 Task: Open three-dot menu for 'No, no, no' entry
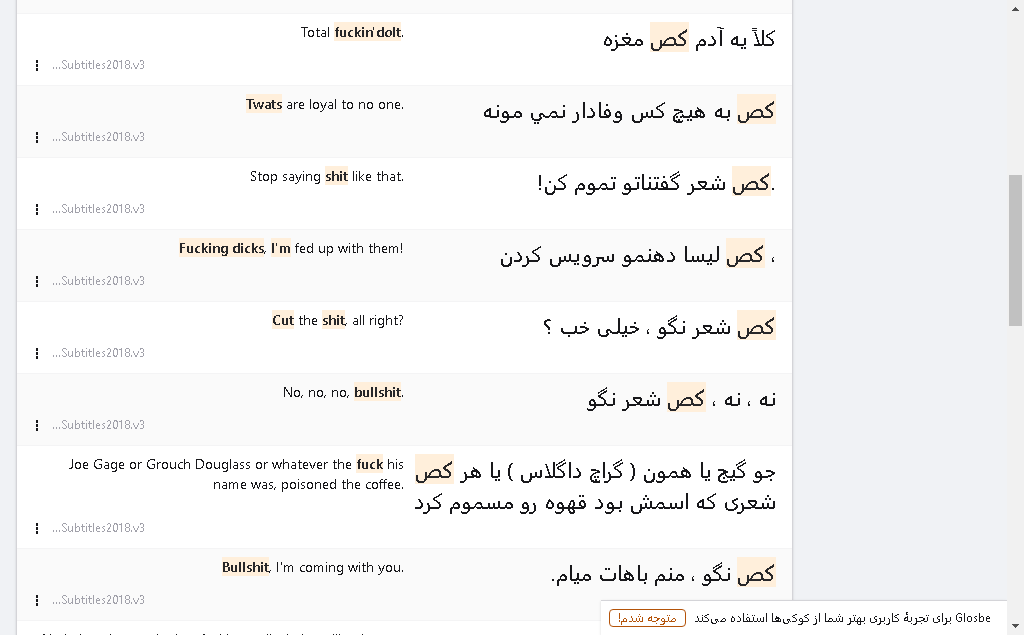(x=37, y=425)
